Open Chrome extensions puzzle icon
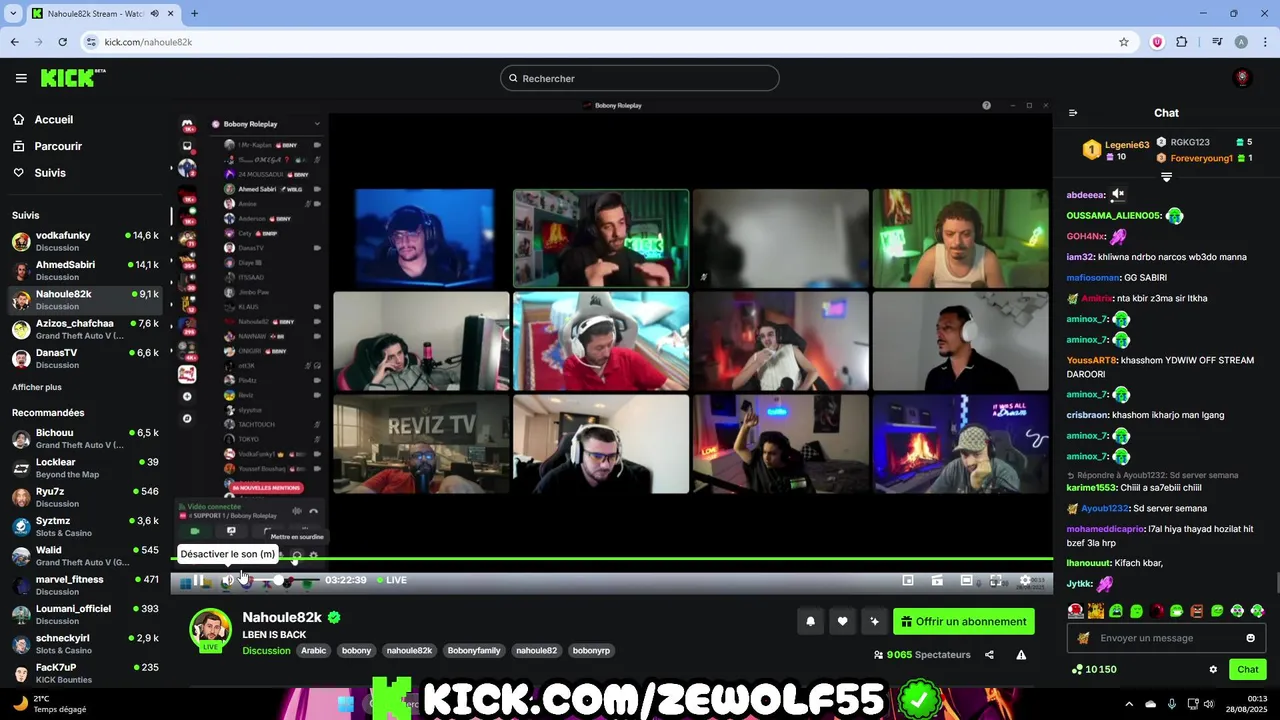 [1182, 42]
